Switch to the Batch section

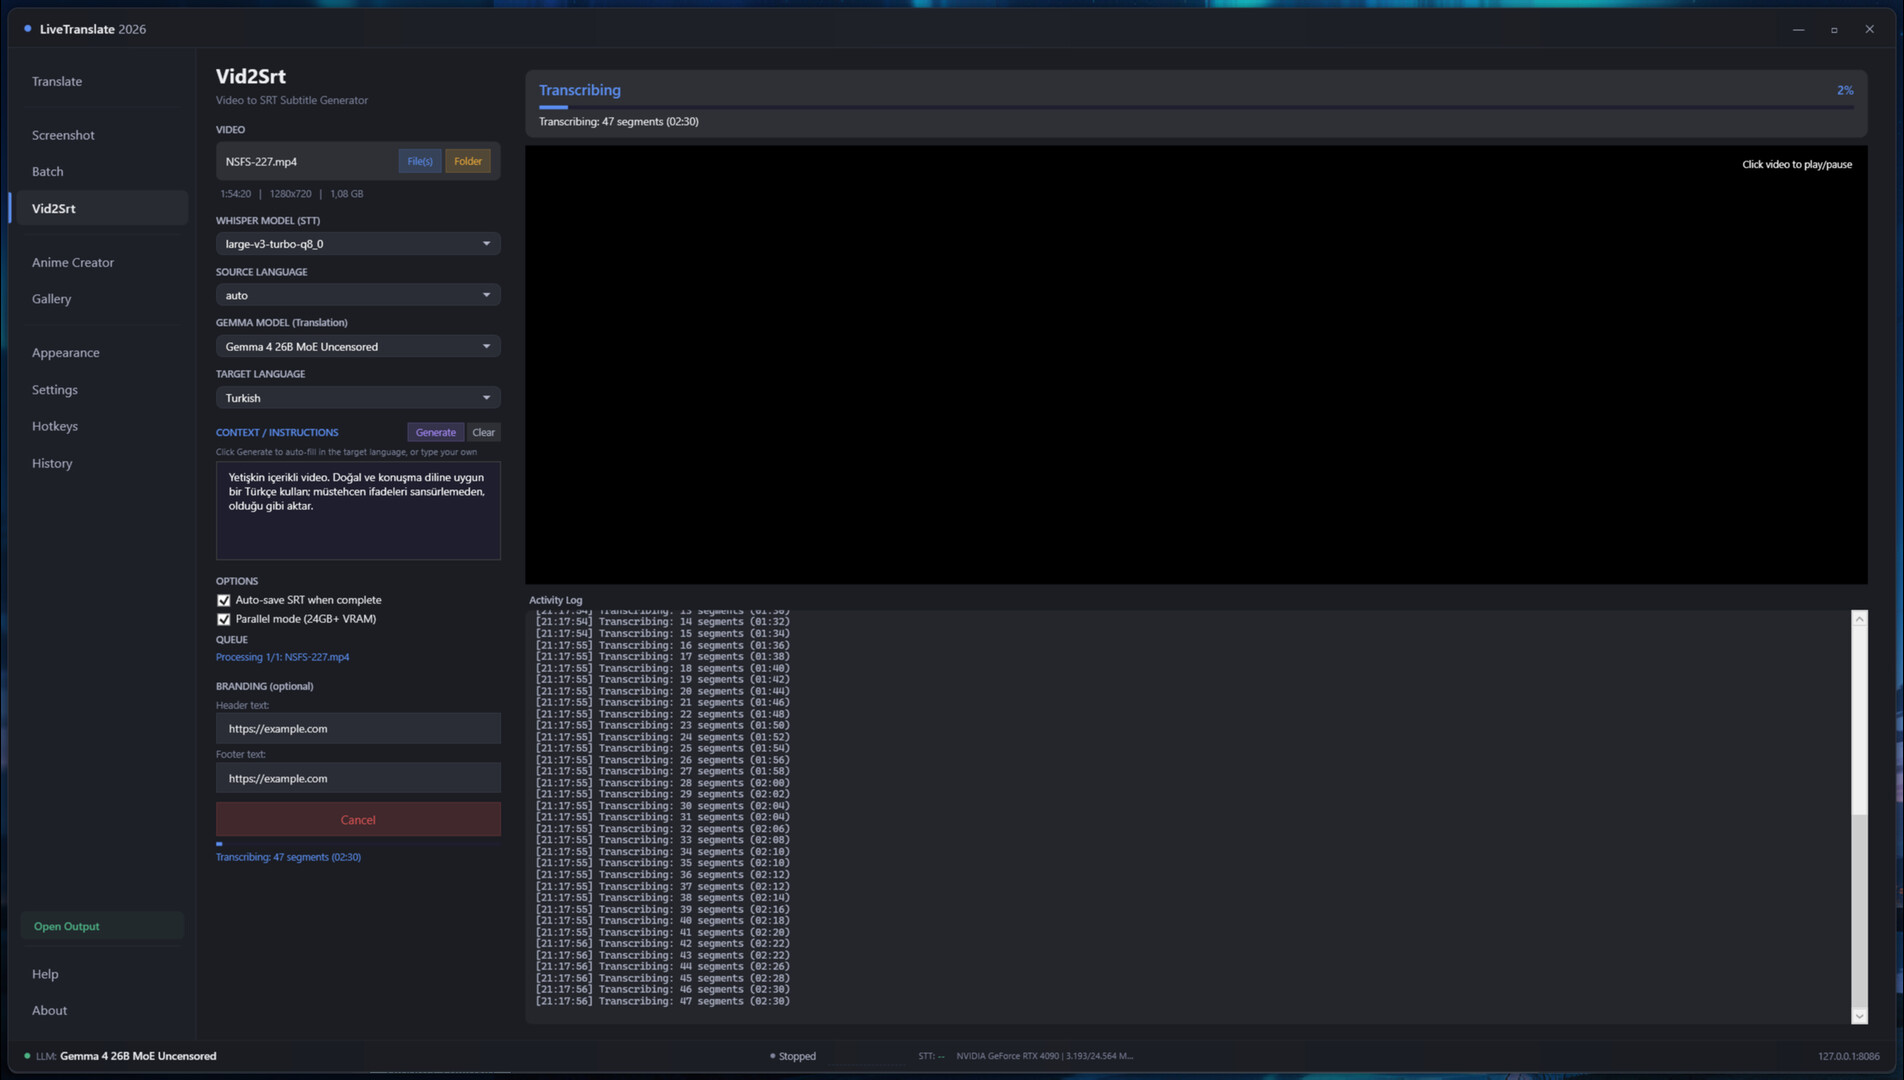pyautogui.click(x=47, y=171)
